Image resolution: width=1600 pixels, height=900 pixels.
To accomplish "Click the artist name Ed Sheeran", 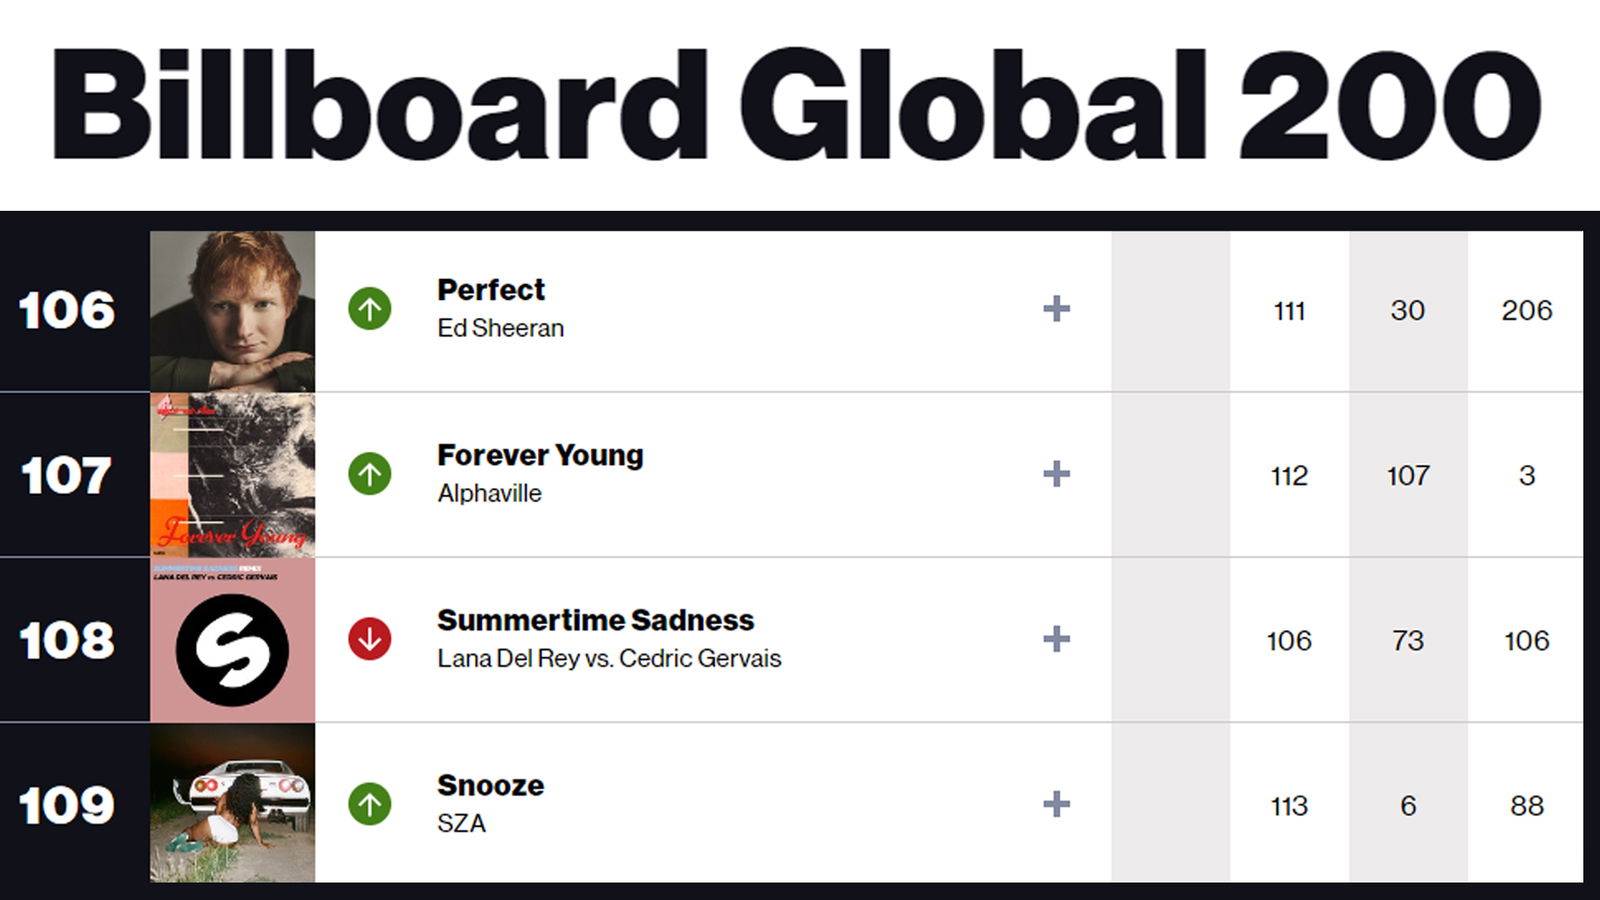I will point(500,327).
